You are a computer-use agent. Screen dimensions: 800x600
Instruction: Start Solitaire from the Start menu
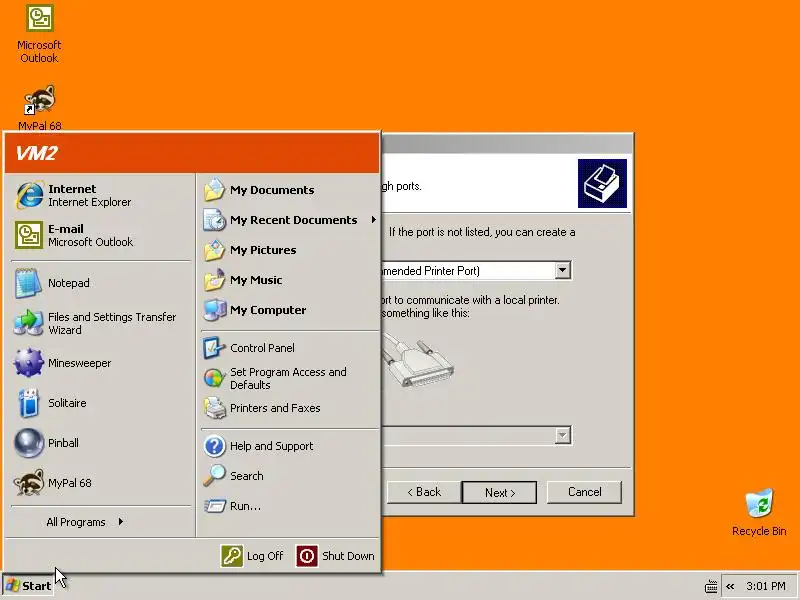pyautogui.click(x=100, y=403)
